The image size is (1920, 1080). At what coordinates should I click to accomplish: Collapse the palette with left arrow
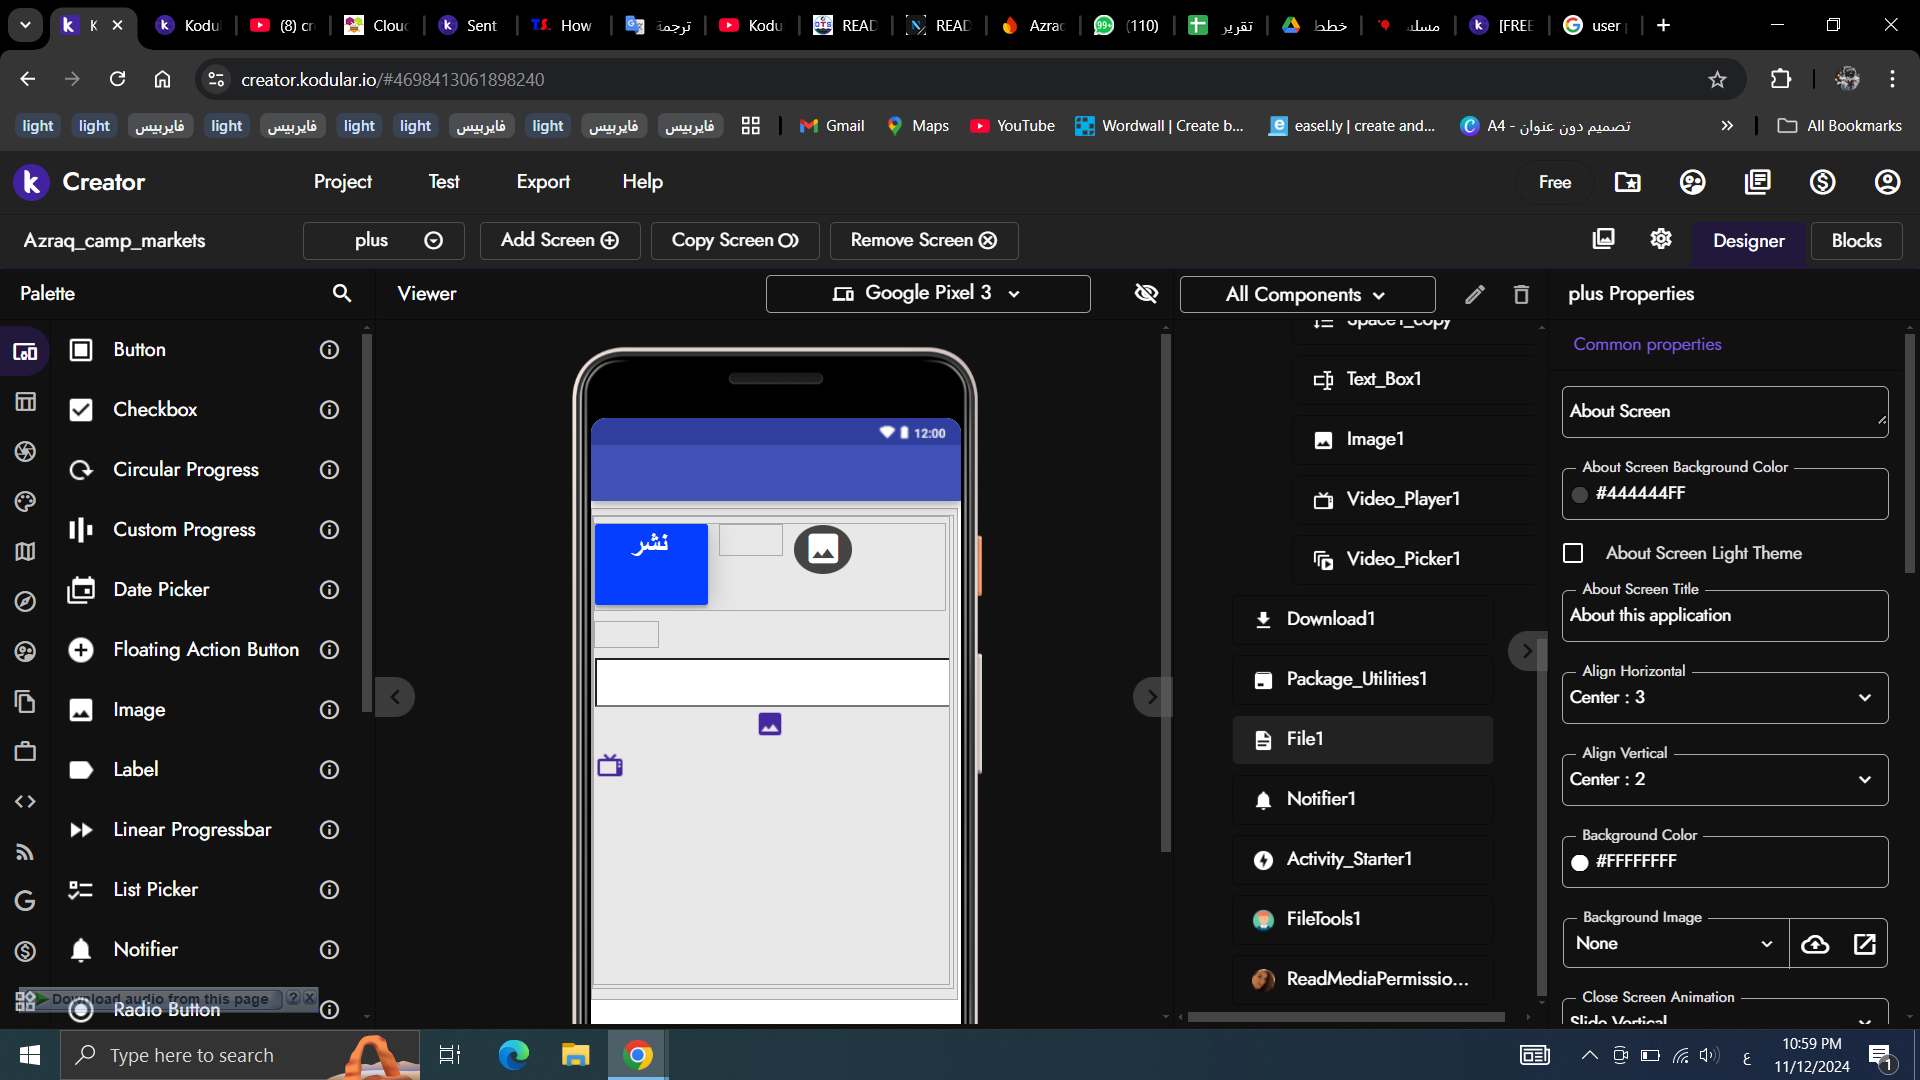[x=395, y=697]
